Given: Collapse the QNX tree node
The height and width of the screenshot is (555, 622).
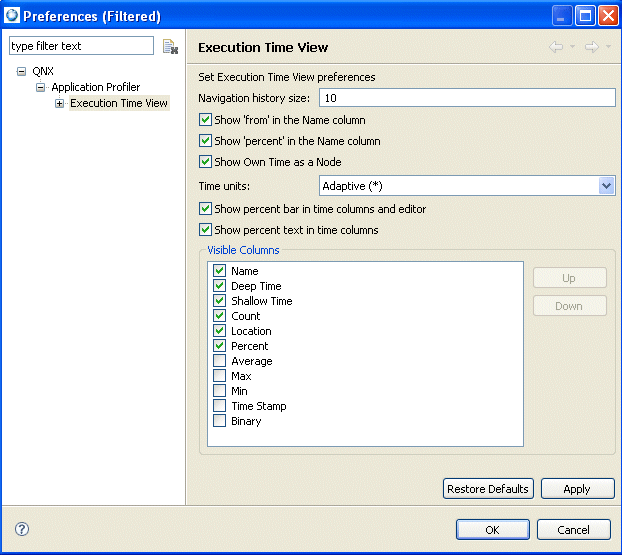Looking at the screenshot, I should pos(22,72).
